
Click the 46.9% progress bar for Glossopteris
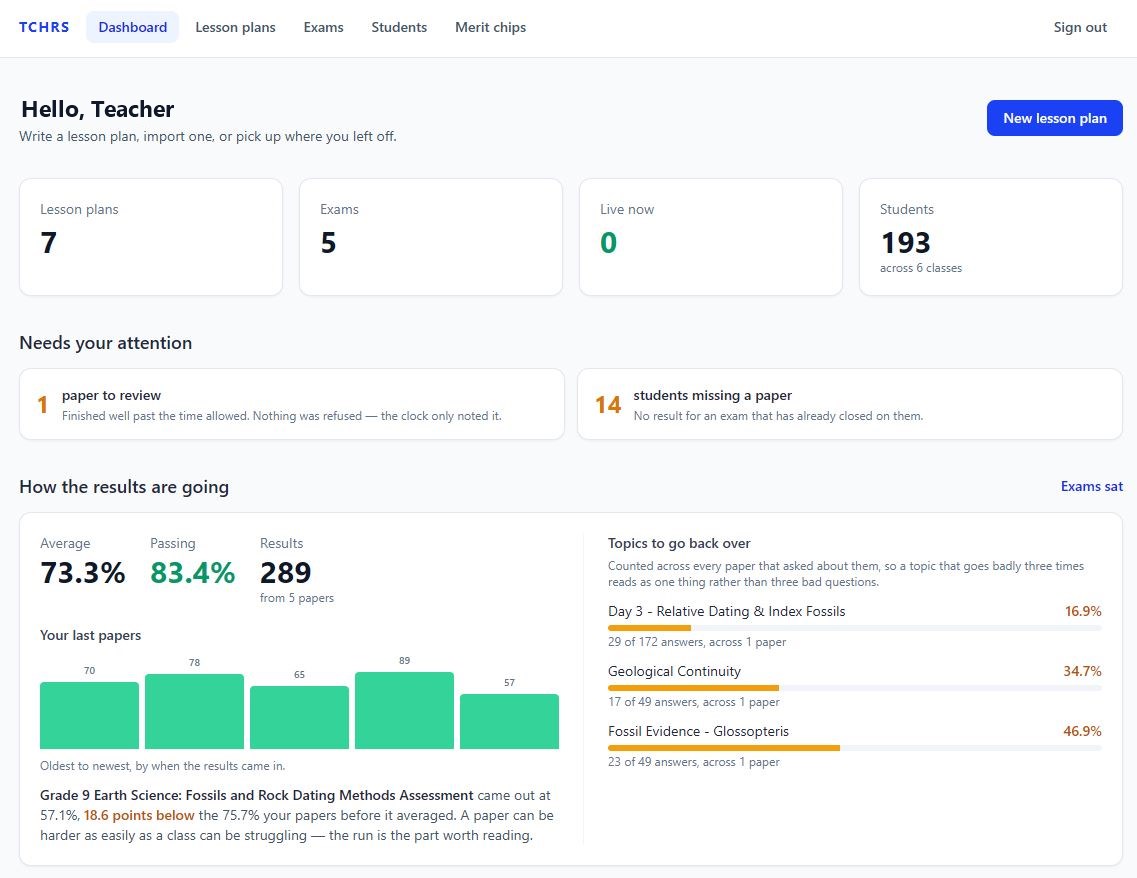(854, 747)
